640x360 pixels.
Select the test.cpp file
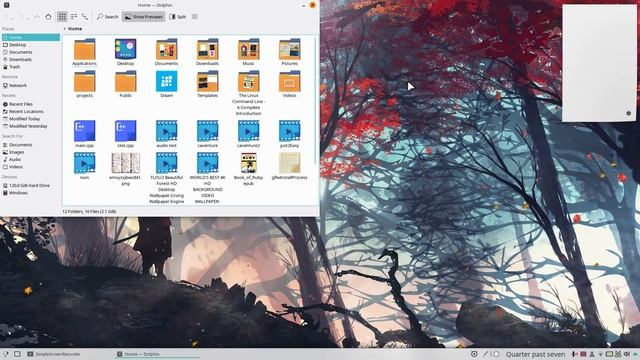[x=125, y=131]
